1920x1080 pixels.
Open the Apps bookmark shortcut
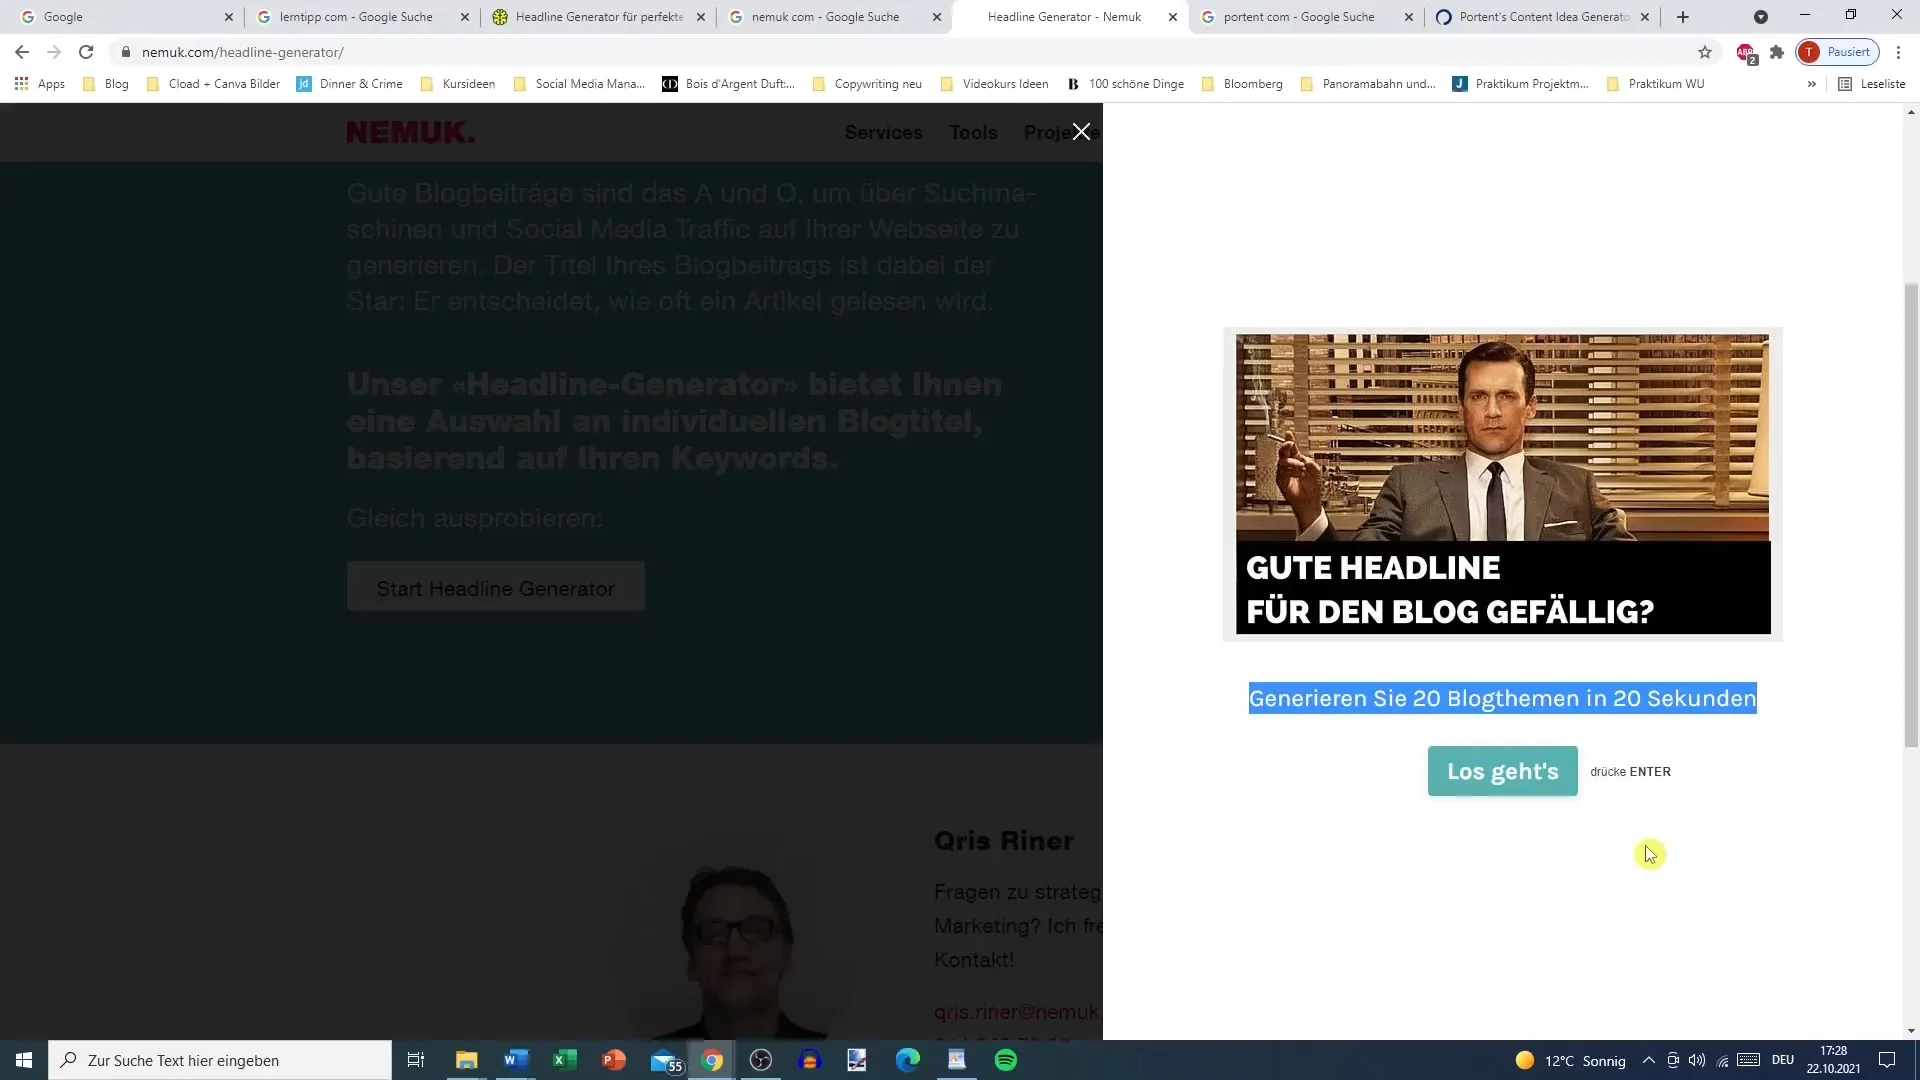pyautogui.click(x=40, y=84)
